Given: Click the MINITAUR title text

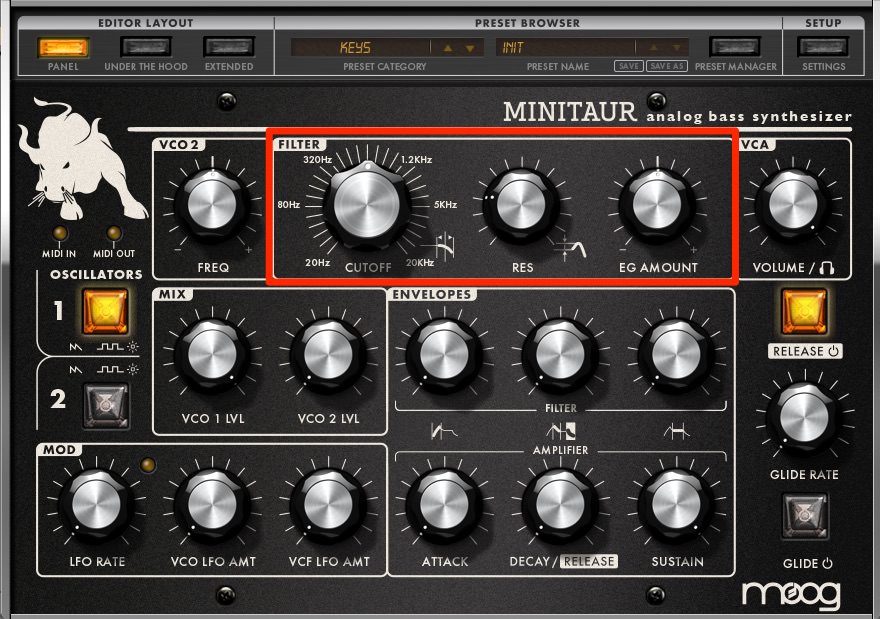Looking at the screenshot, I should click(x=570, y=111).
